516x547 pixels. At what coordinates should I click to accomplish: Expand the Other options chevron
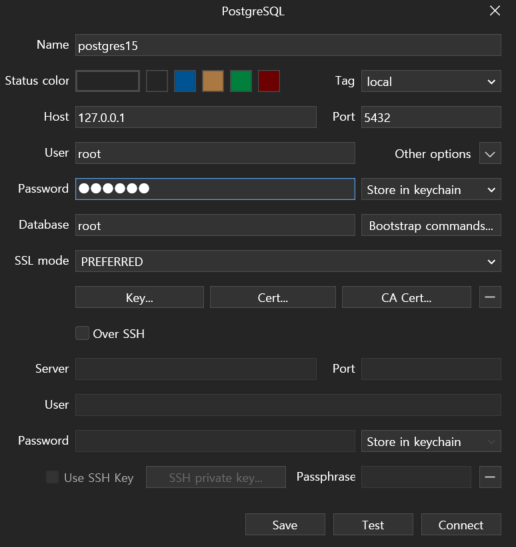click(490, 153)
